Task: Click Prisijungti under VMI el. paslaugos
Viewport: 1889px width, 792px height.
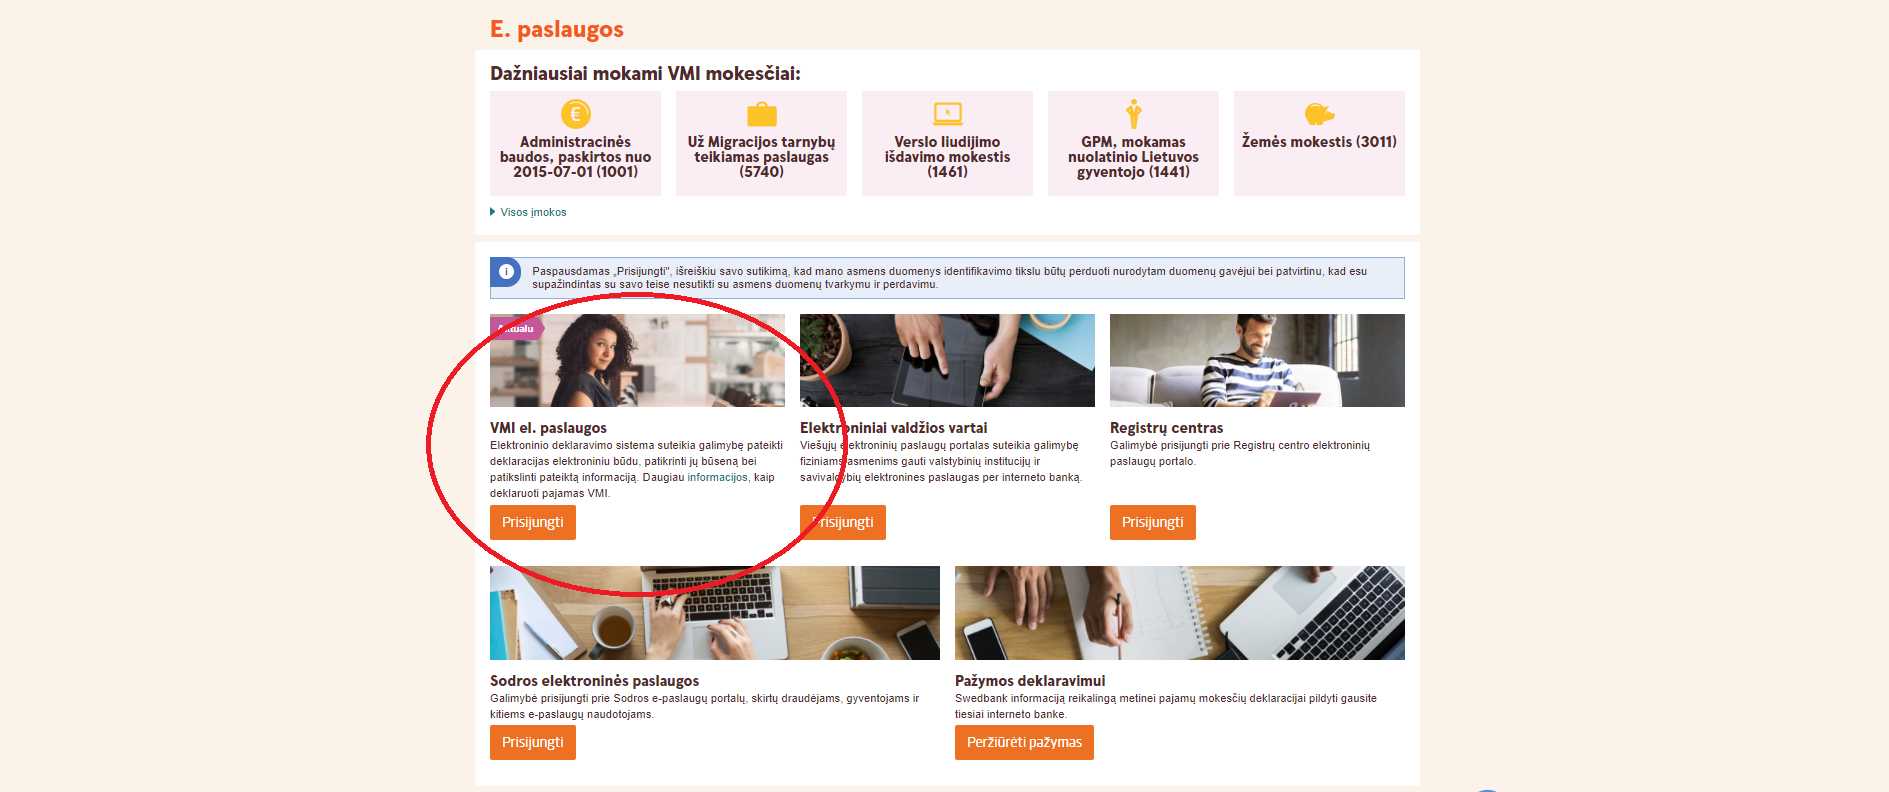Action: pos(533,522)
